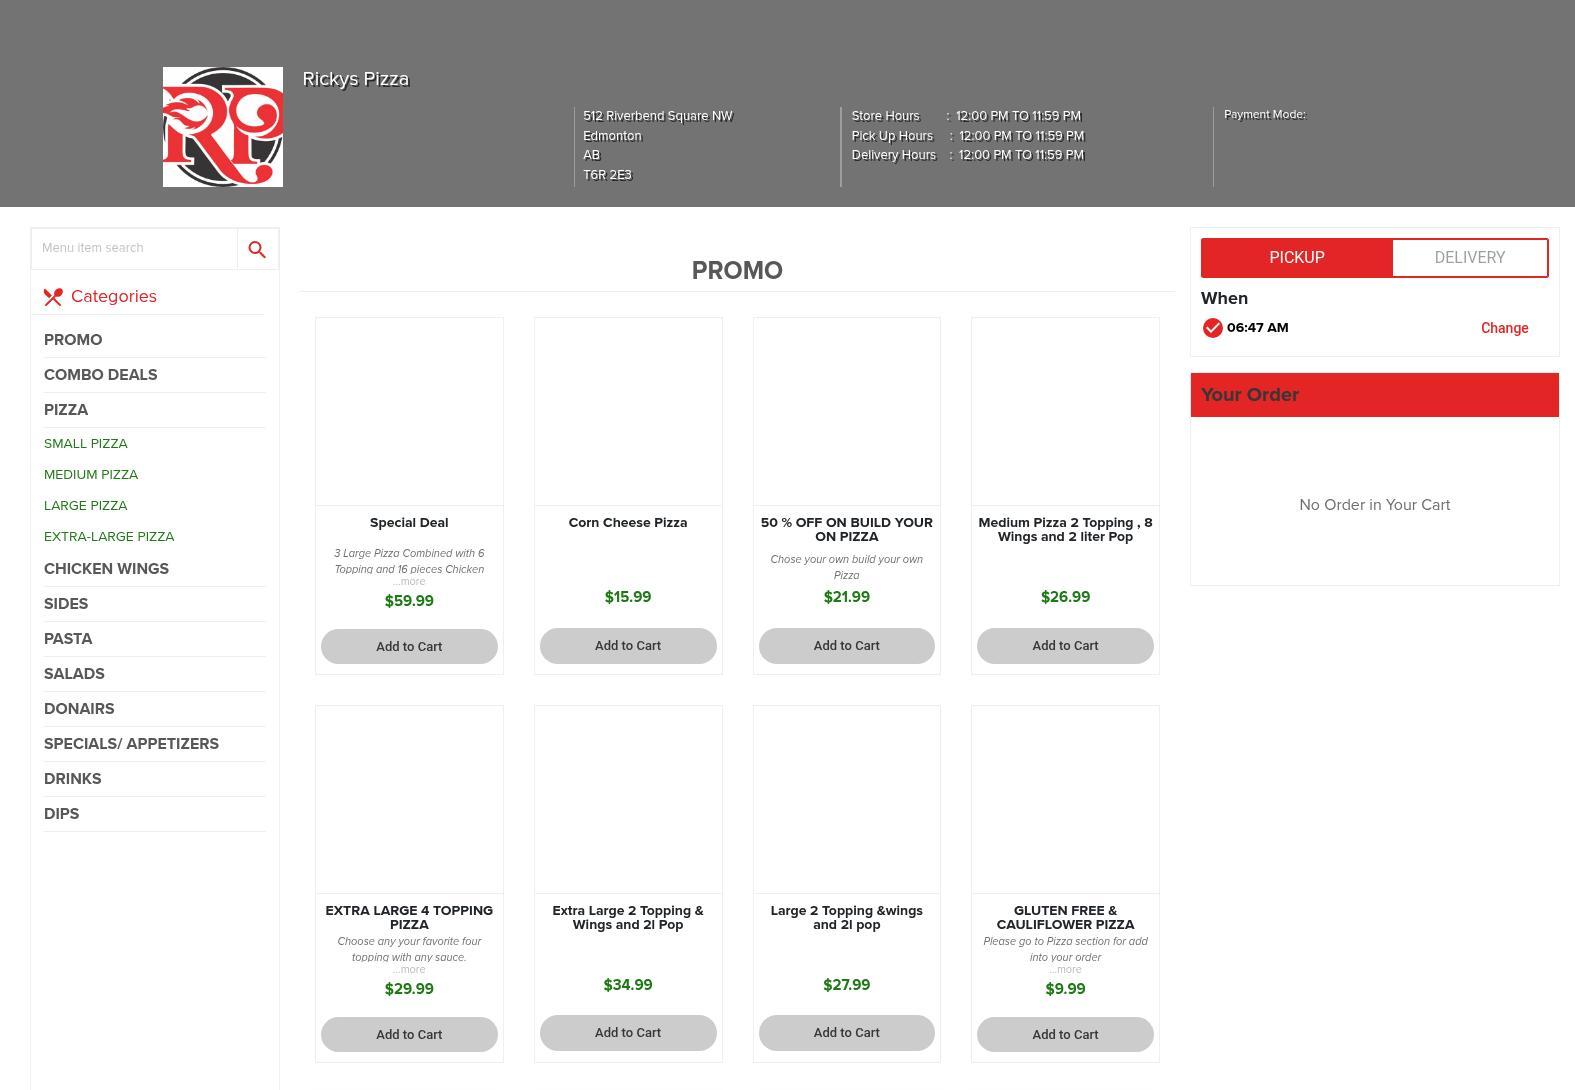Add Large 2 Topping & wings to cart
Screen dimensions: 1575x1090
tap(846, 1033)
